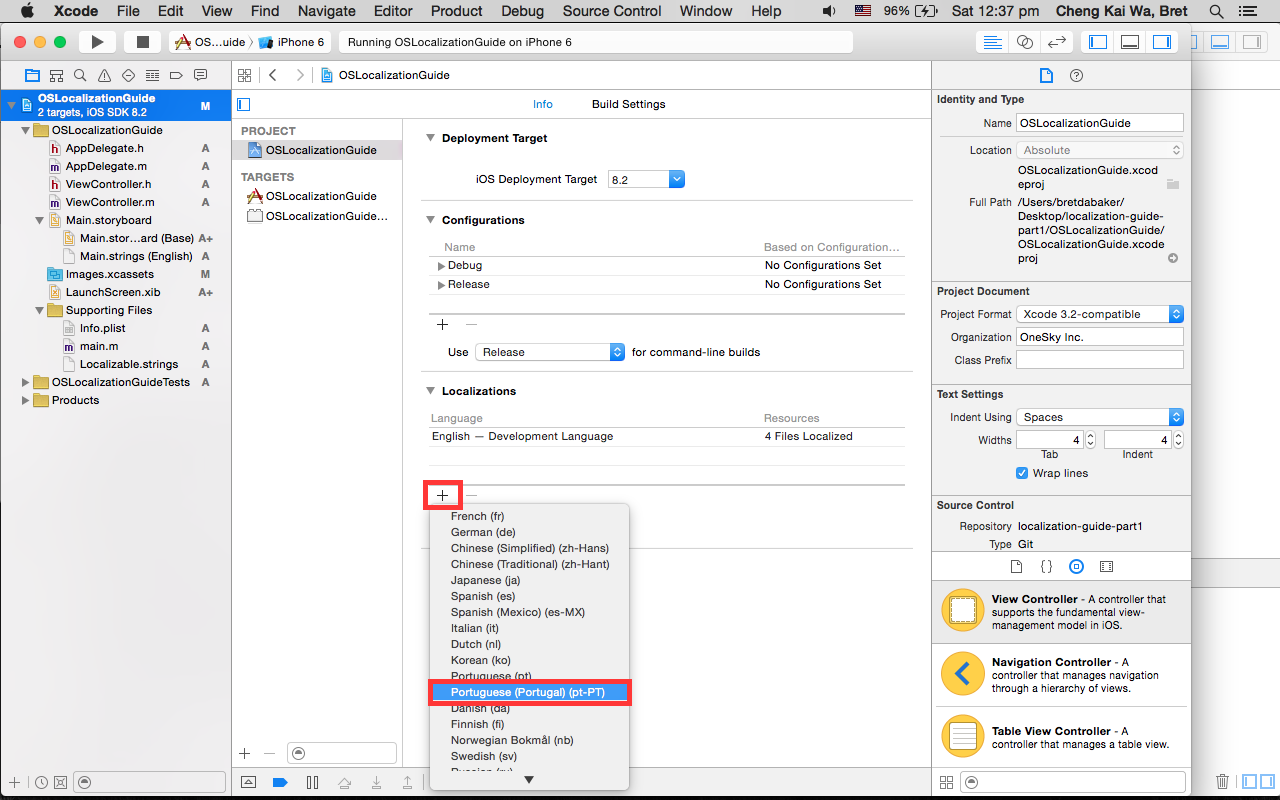Click the Class Prefix field
Image resolution: width=1280 pixels, height=800 pixels.
point(1100,360)
